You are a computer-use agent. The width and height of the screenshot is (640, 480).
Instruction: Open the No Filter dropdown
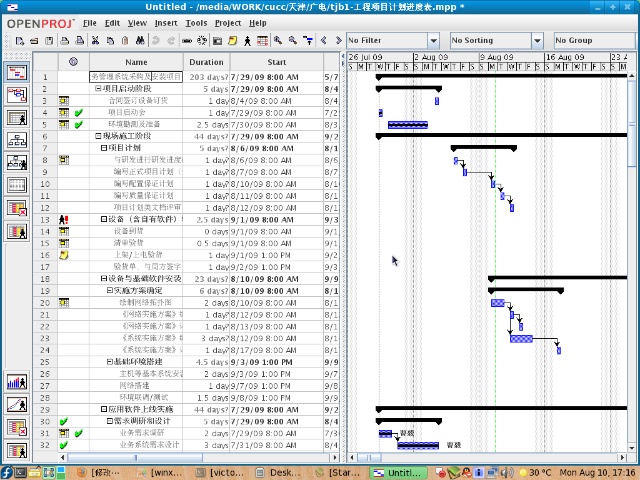392,41
